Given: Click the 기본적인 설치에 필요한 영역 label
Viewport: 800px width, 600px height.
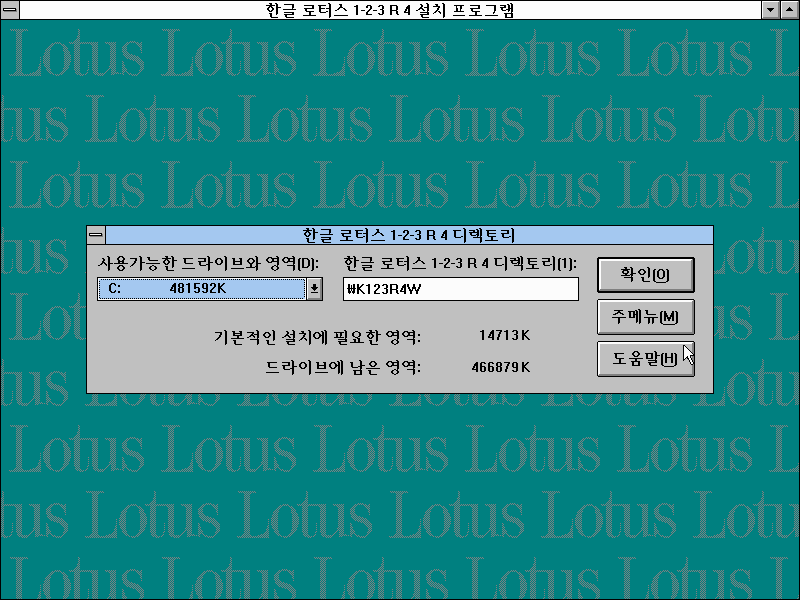Looking at the screenshot, I should (x=317, y=337).
